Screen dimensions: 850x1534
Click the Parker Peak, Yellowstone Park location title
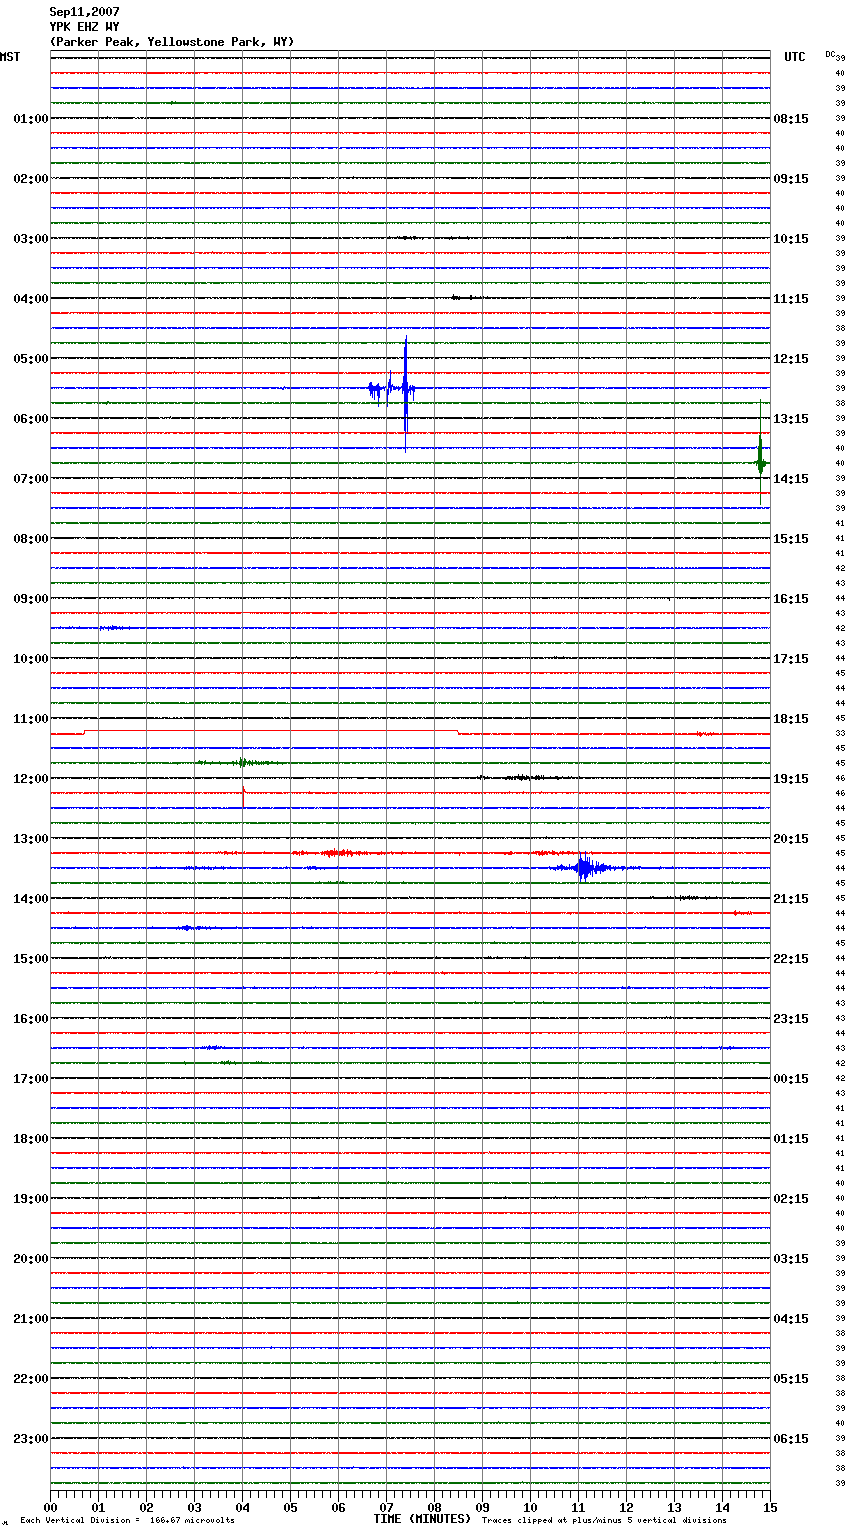coord(171,42)
